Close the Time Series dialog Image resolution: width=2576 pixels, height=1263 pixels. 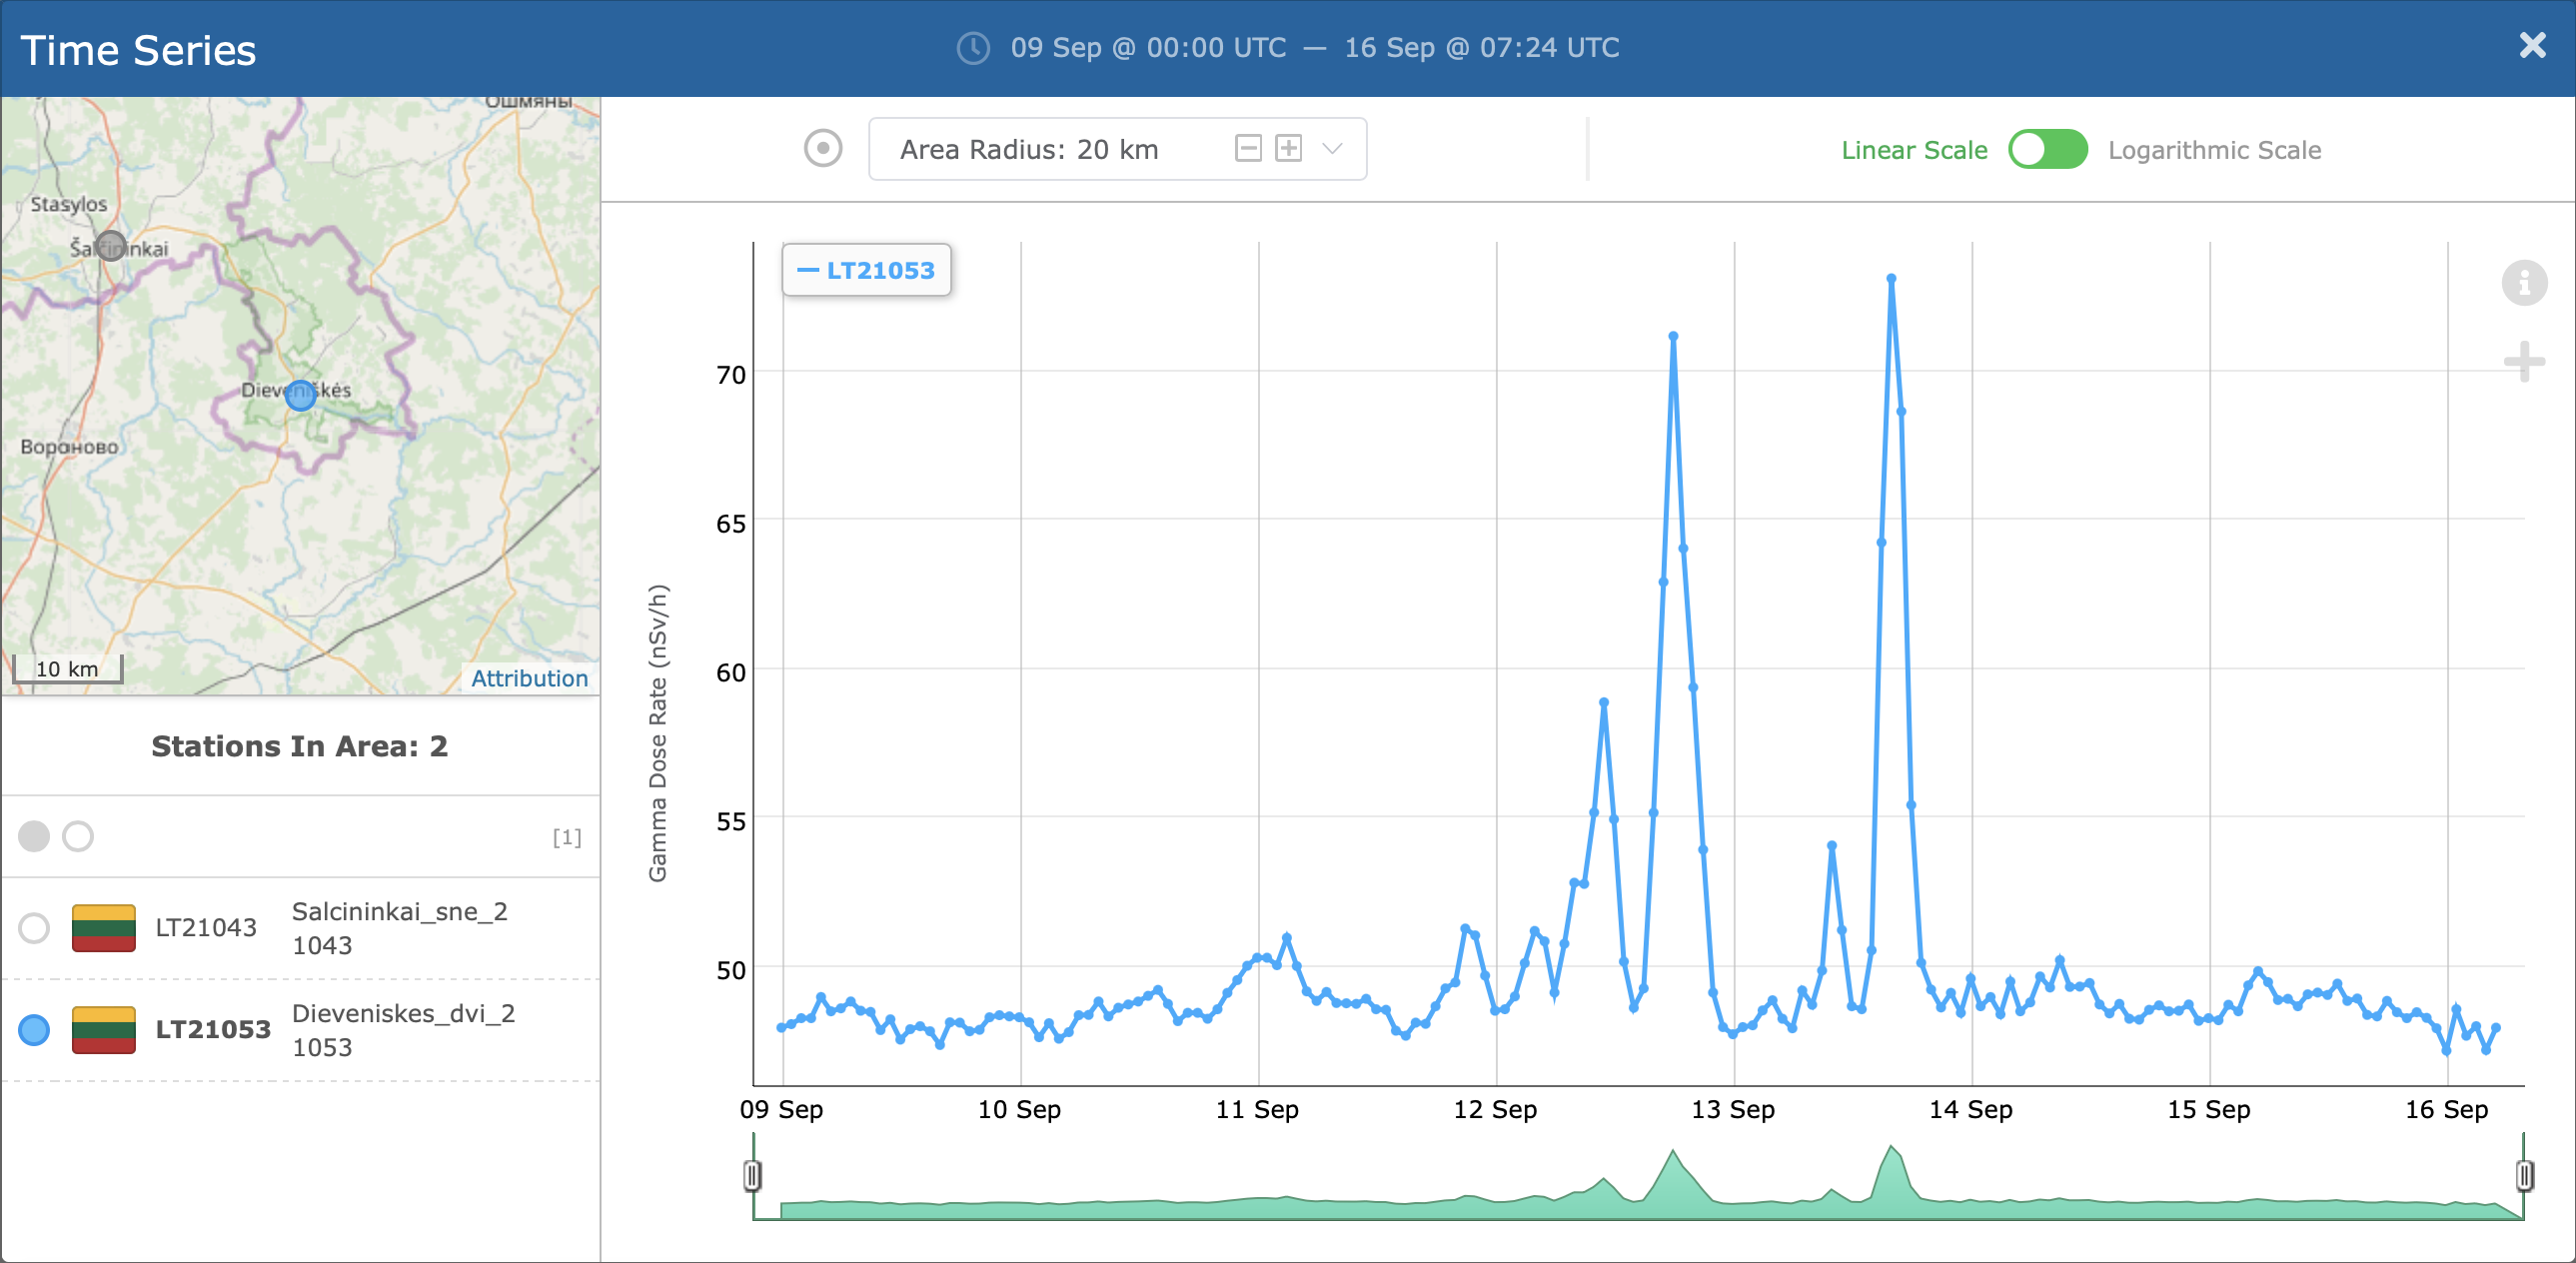point(2532,46)
